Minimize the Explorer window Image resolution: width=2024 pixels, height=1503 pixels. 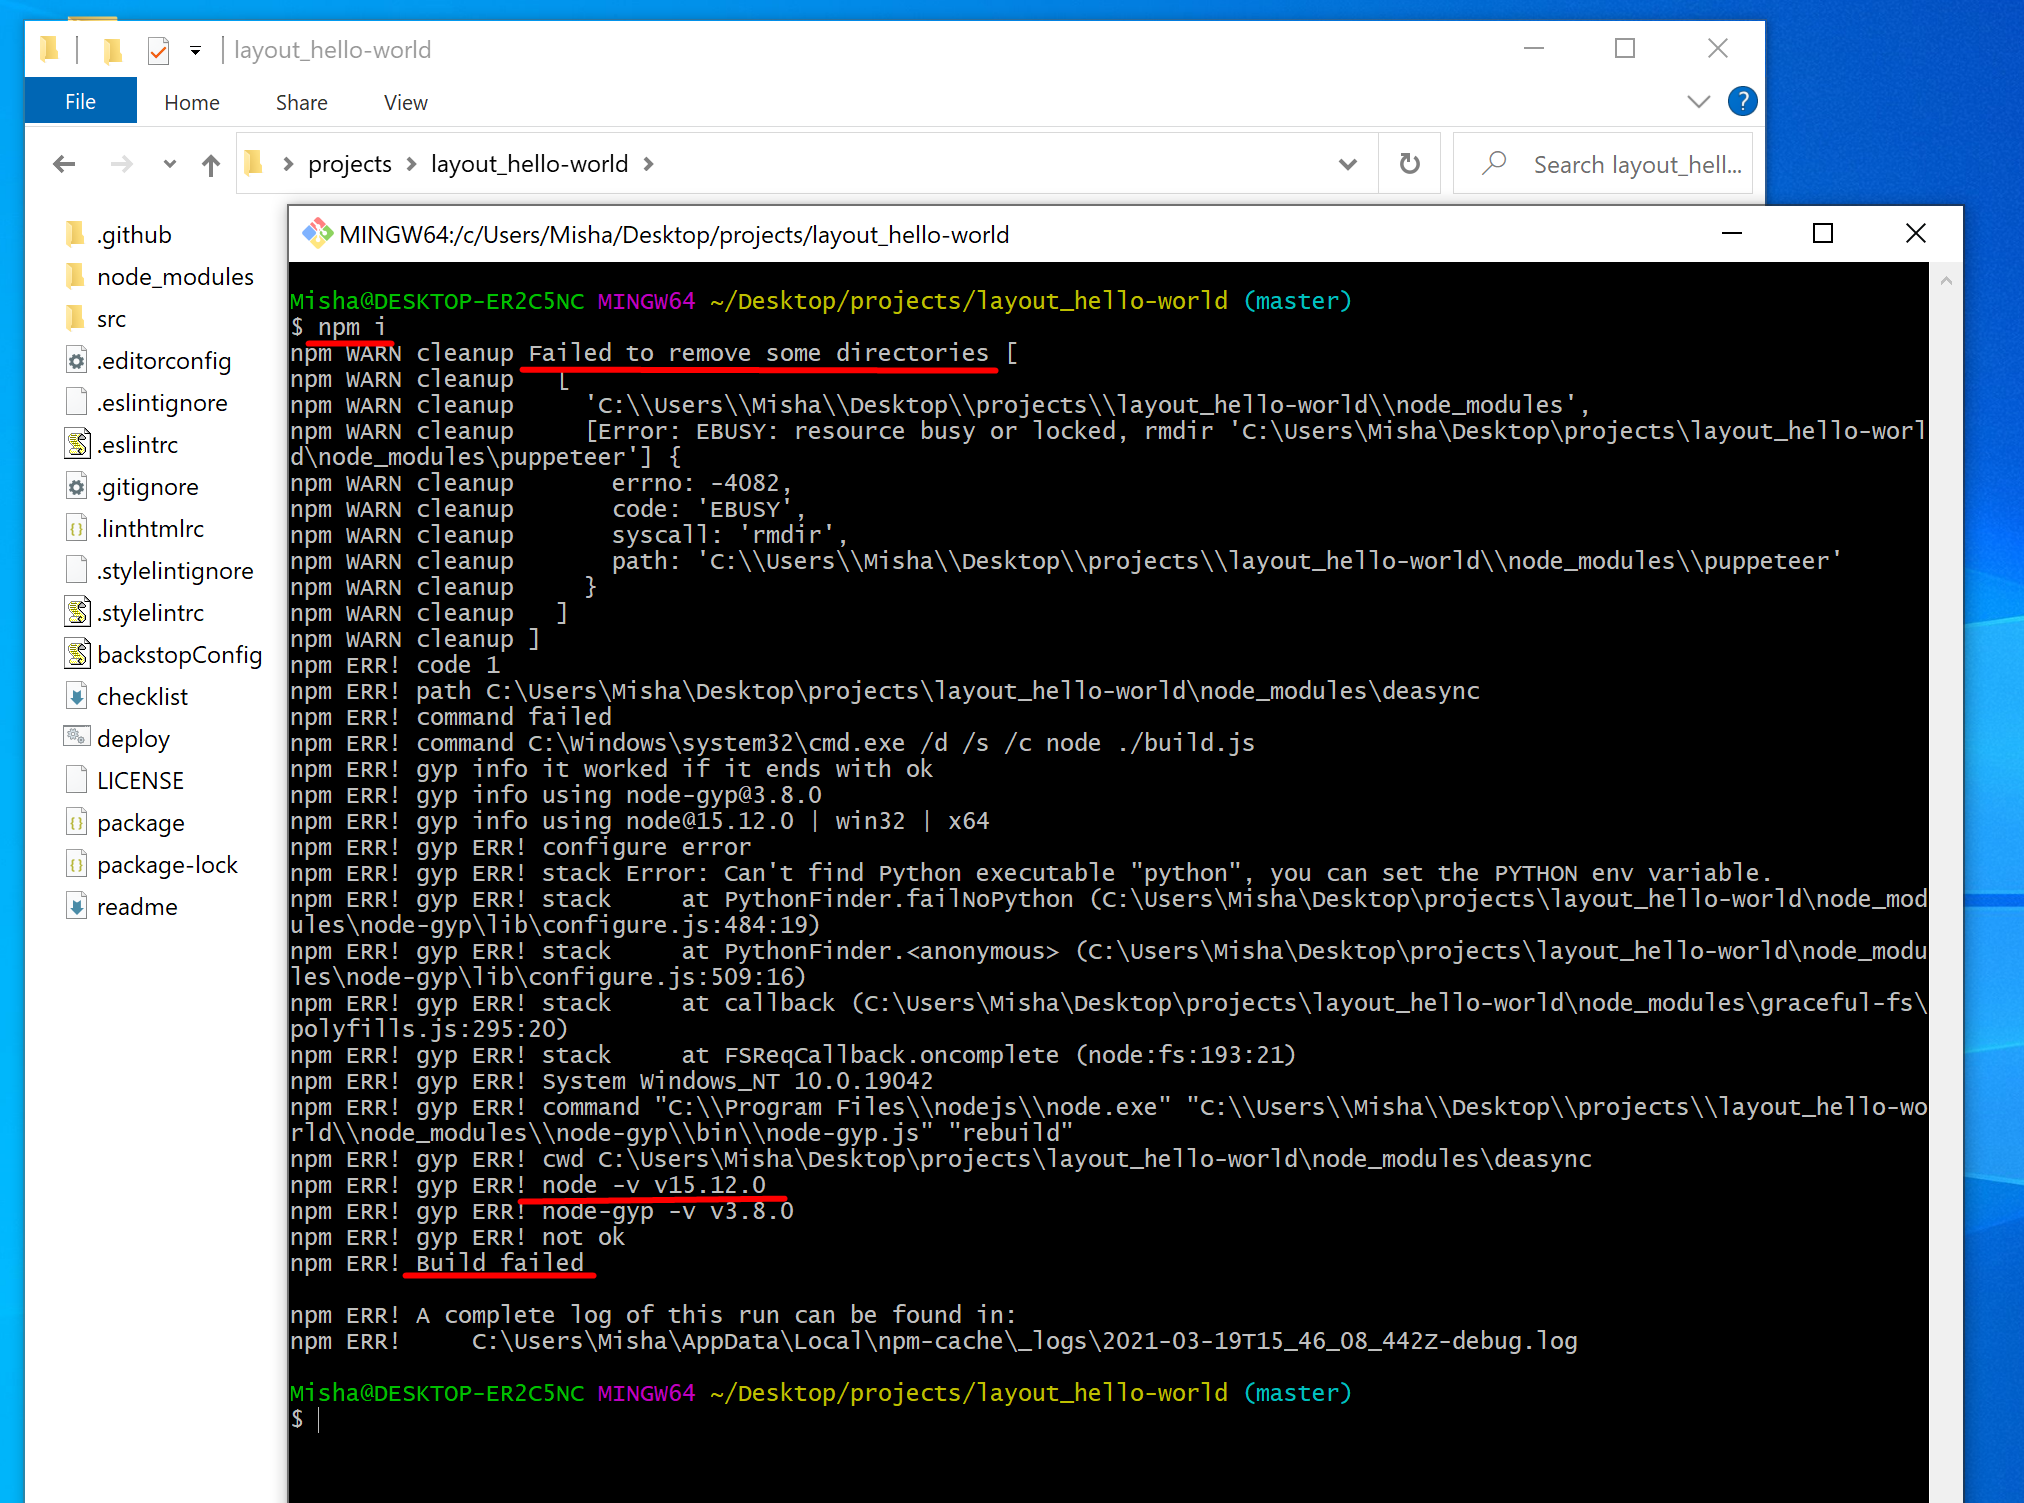(1534, 48)
